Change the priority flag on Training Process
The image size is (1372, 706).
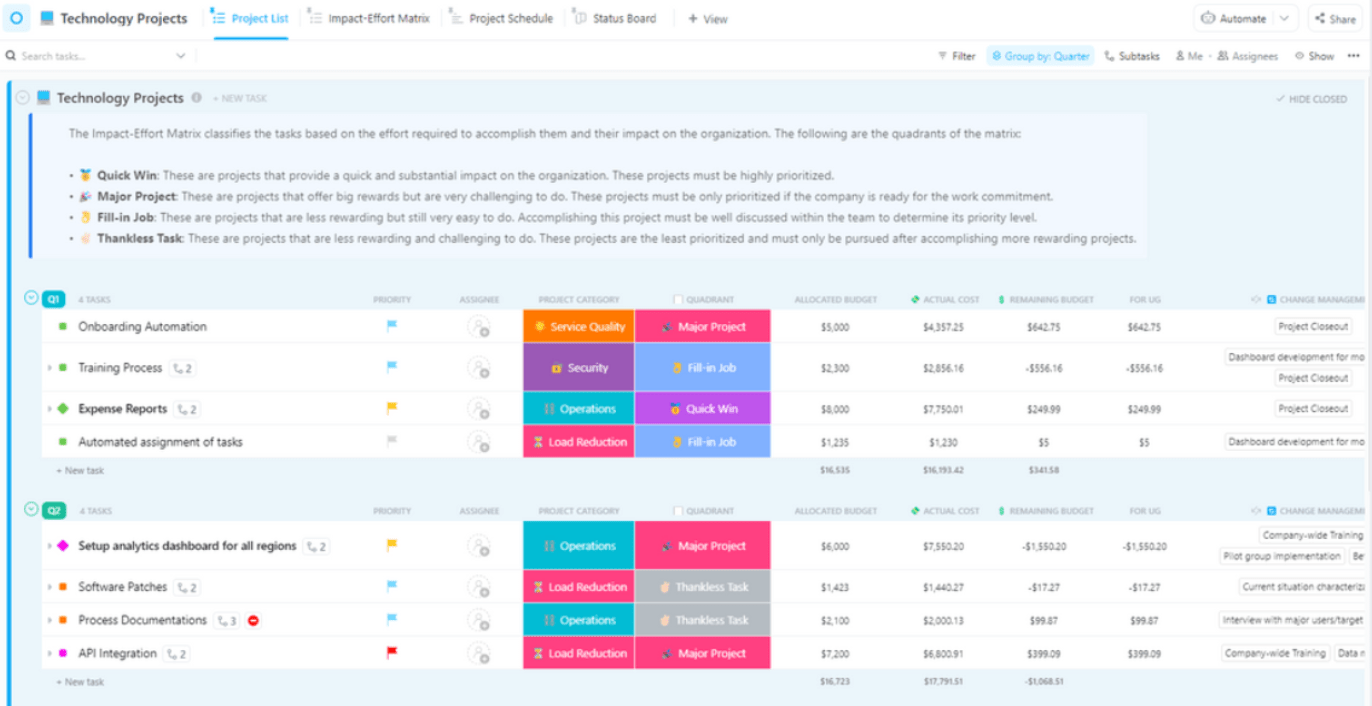click(x=392, y=367)
